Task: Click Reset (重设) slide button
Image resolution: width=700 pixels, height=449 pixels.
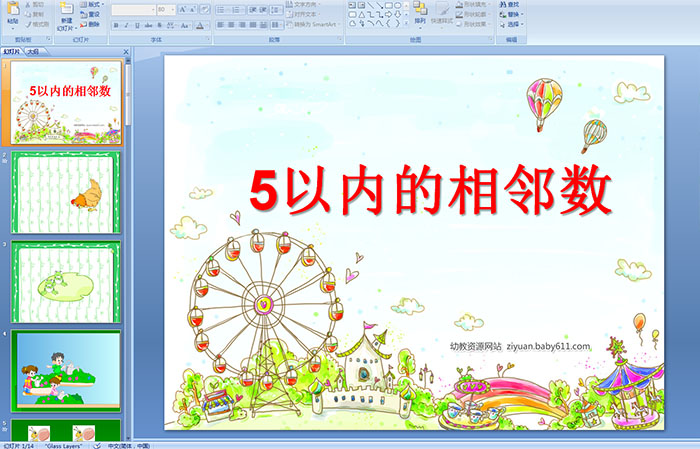Action: point(90,14)
